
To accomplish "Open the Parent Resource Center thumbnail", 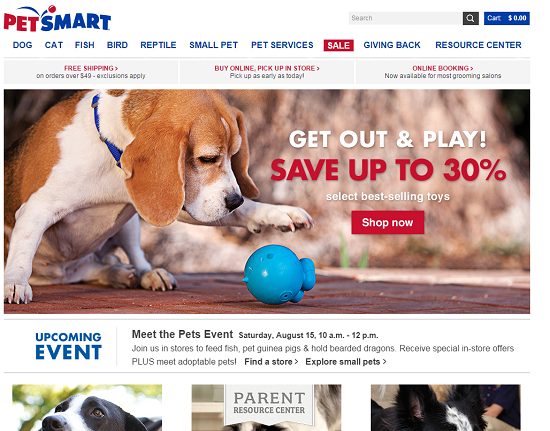I will pyautogui.click(x=266, y=408).
